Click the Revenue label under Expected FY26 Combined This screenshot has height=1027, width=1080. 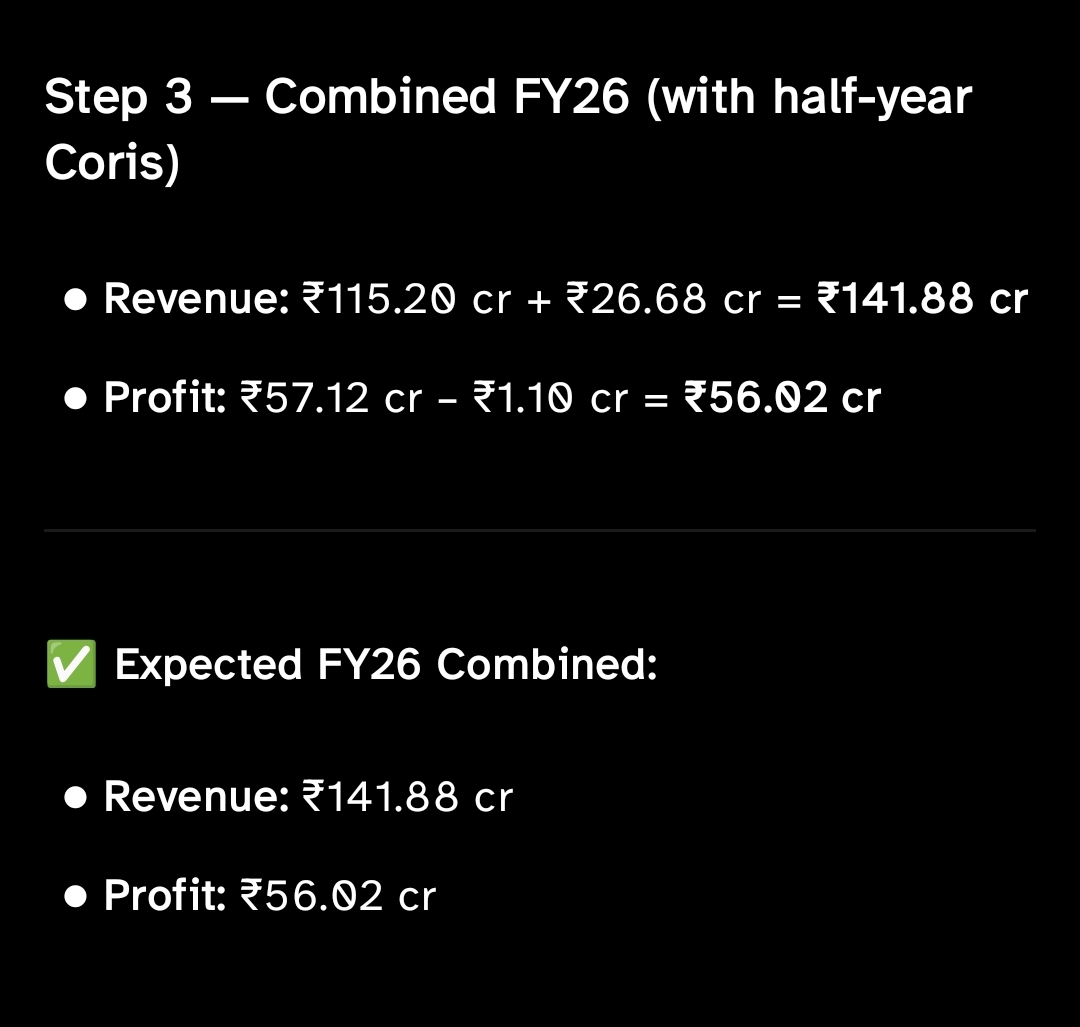(x=196, y=798)
